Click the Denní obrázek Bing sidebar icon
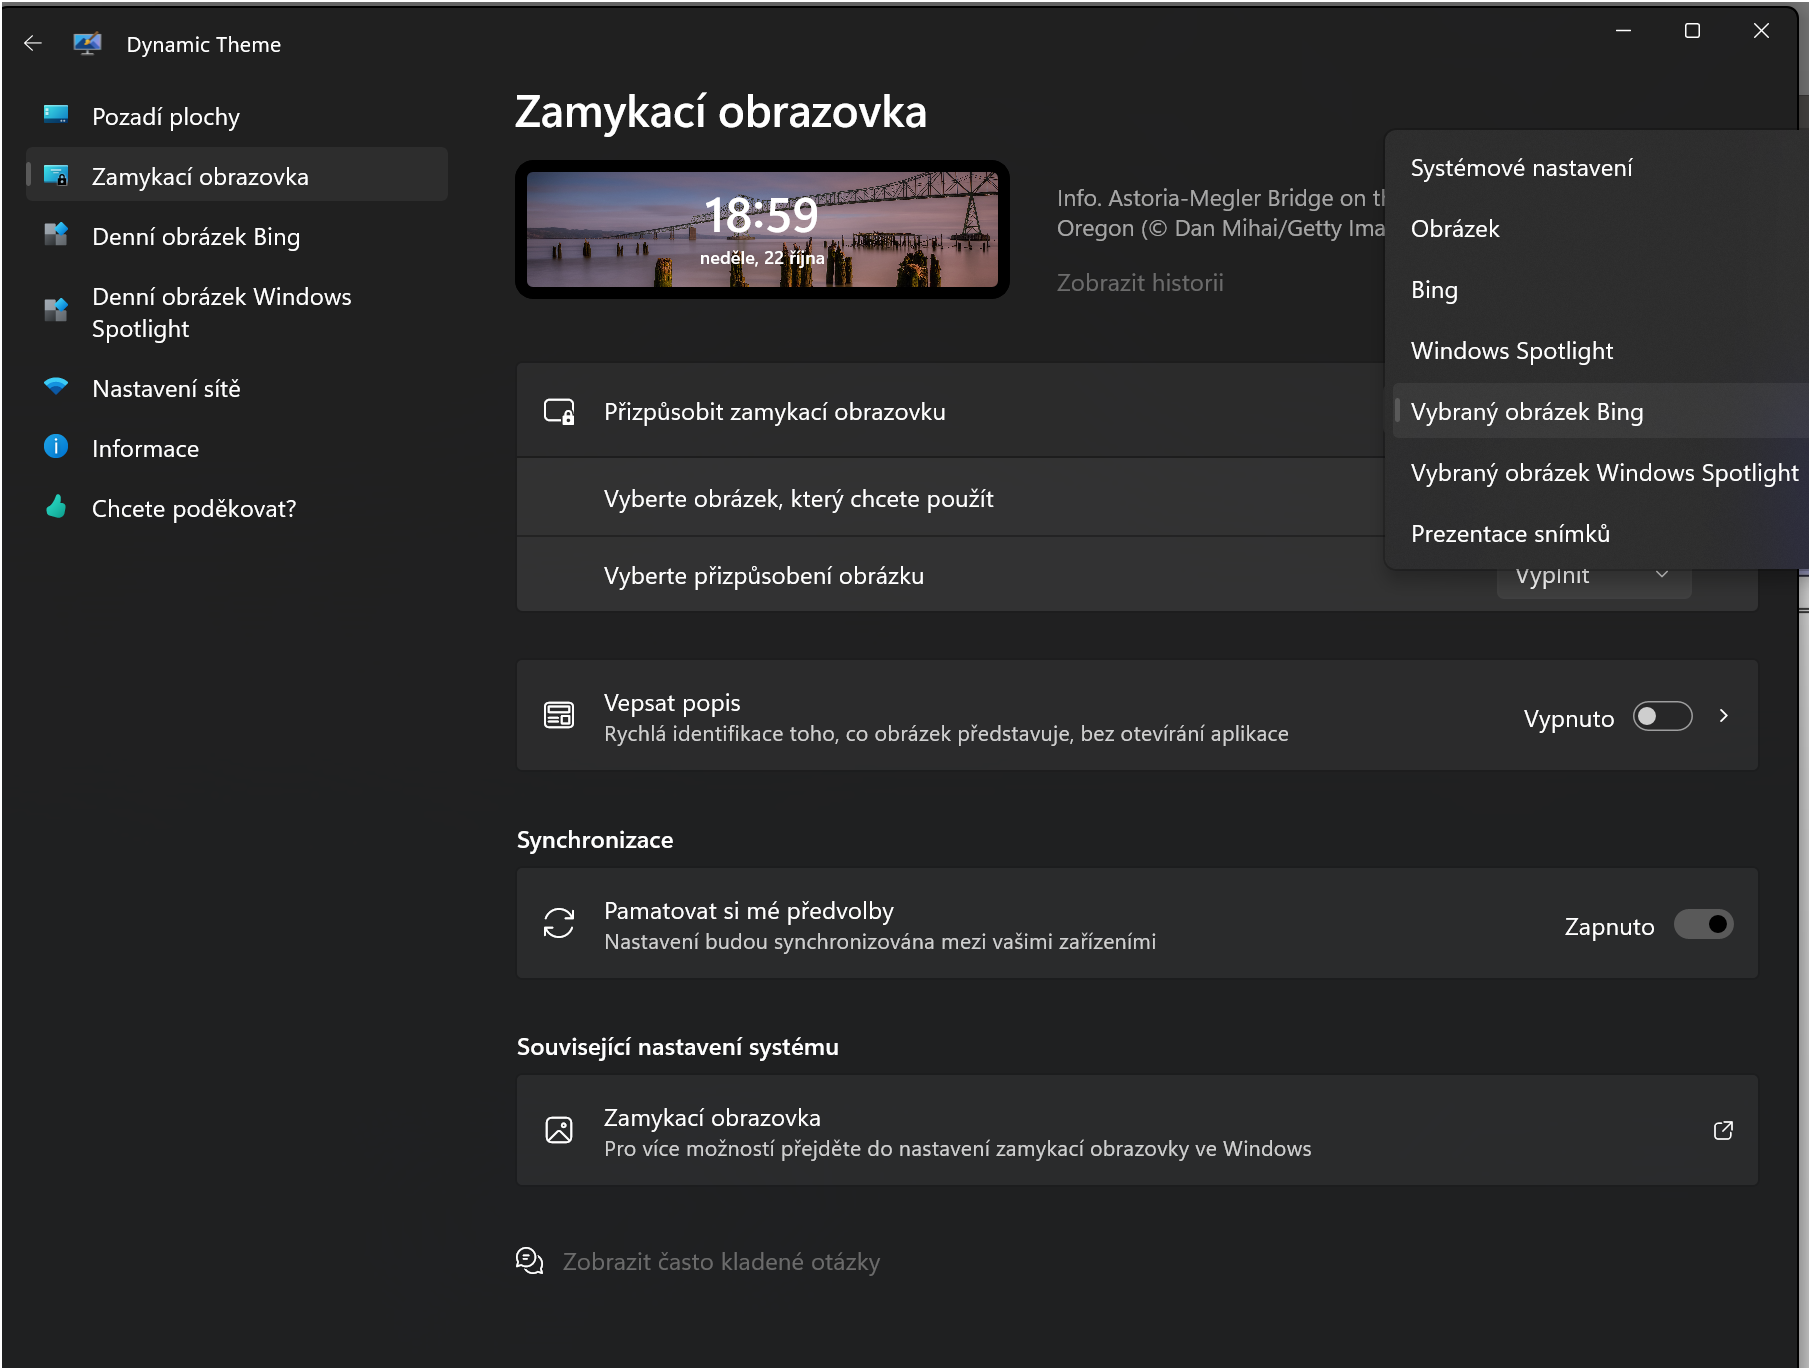The image size is (1811, 1370). pos(56,235)
